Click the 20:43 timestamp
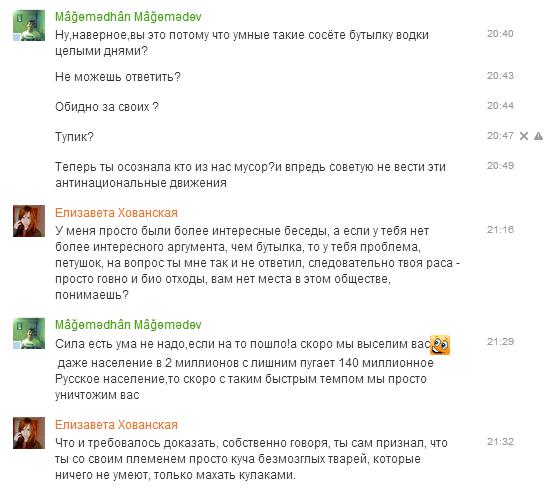This screenshot has height=496, width=550. tap(500, 75)
